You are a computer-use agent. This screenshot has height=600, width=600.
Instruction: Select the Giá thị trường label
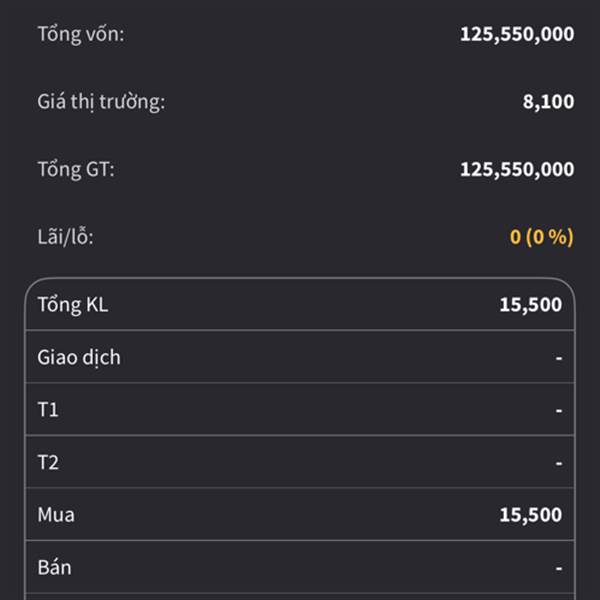pyautogui.click(x=101, y=102)
